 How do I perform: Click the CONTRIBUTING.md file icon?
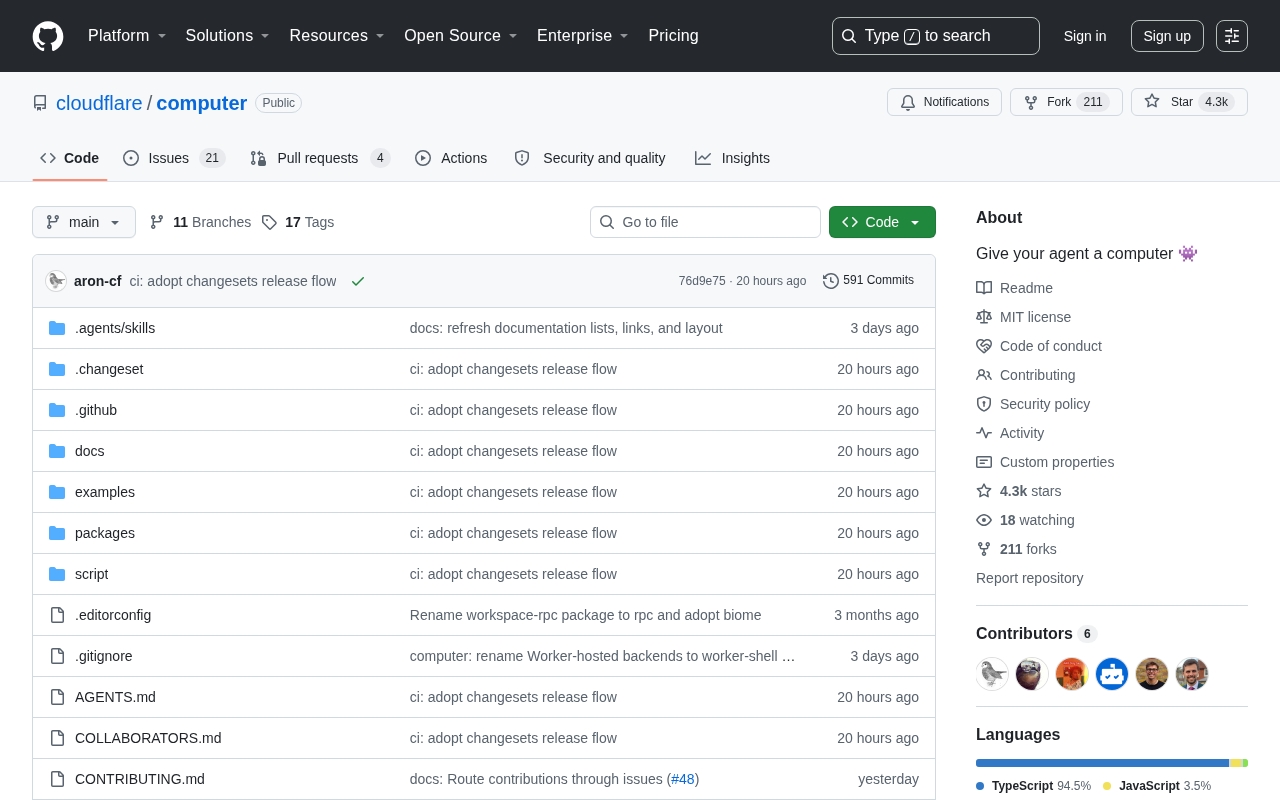pos(57,779)
